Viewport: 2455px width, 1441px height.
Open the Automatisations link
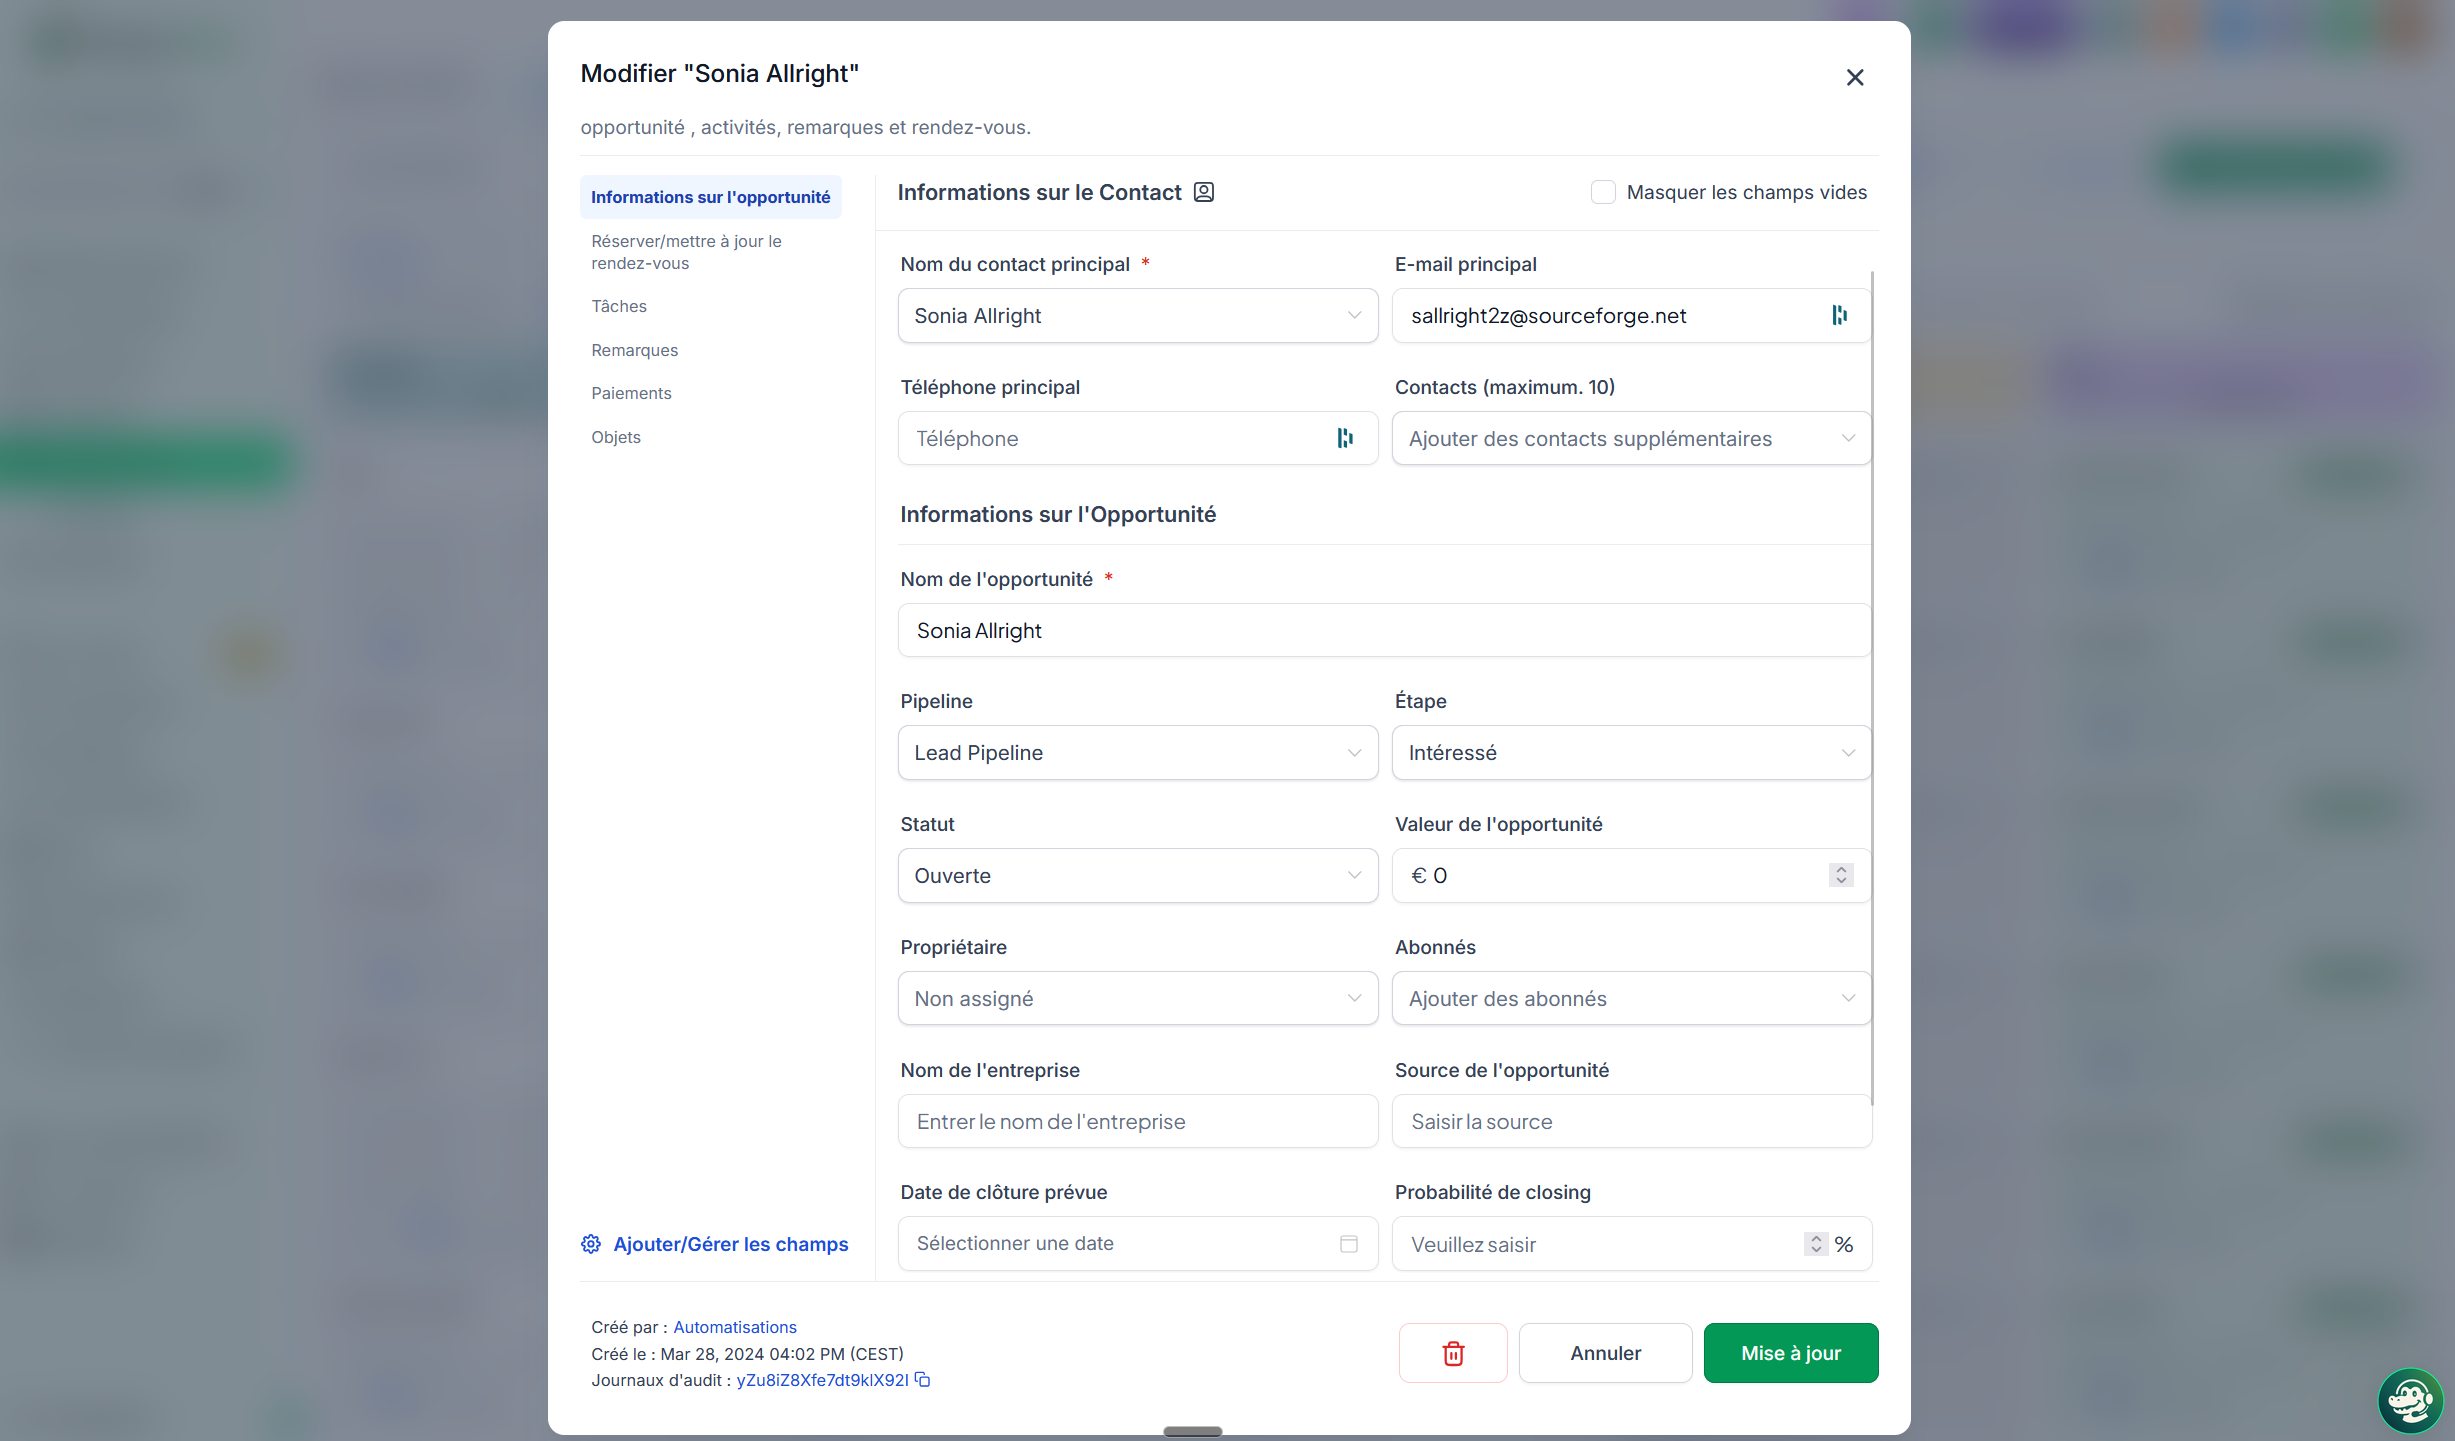pos(734,1327)
